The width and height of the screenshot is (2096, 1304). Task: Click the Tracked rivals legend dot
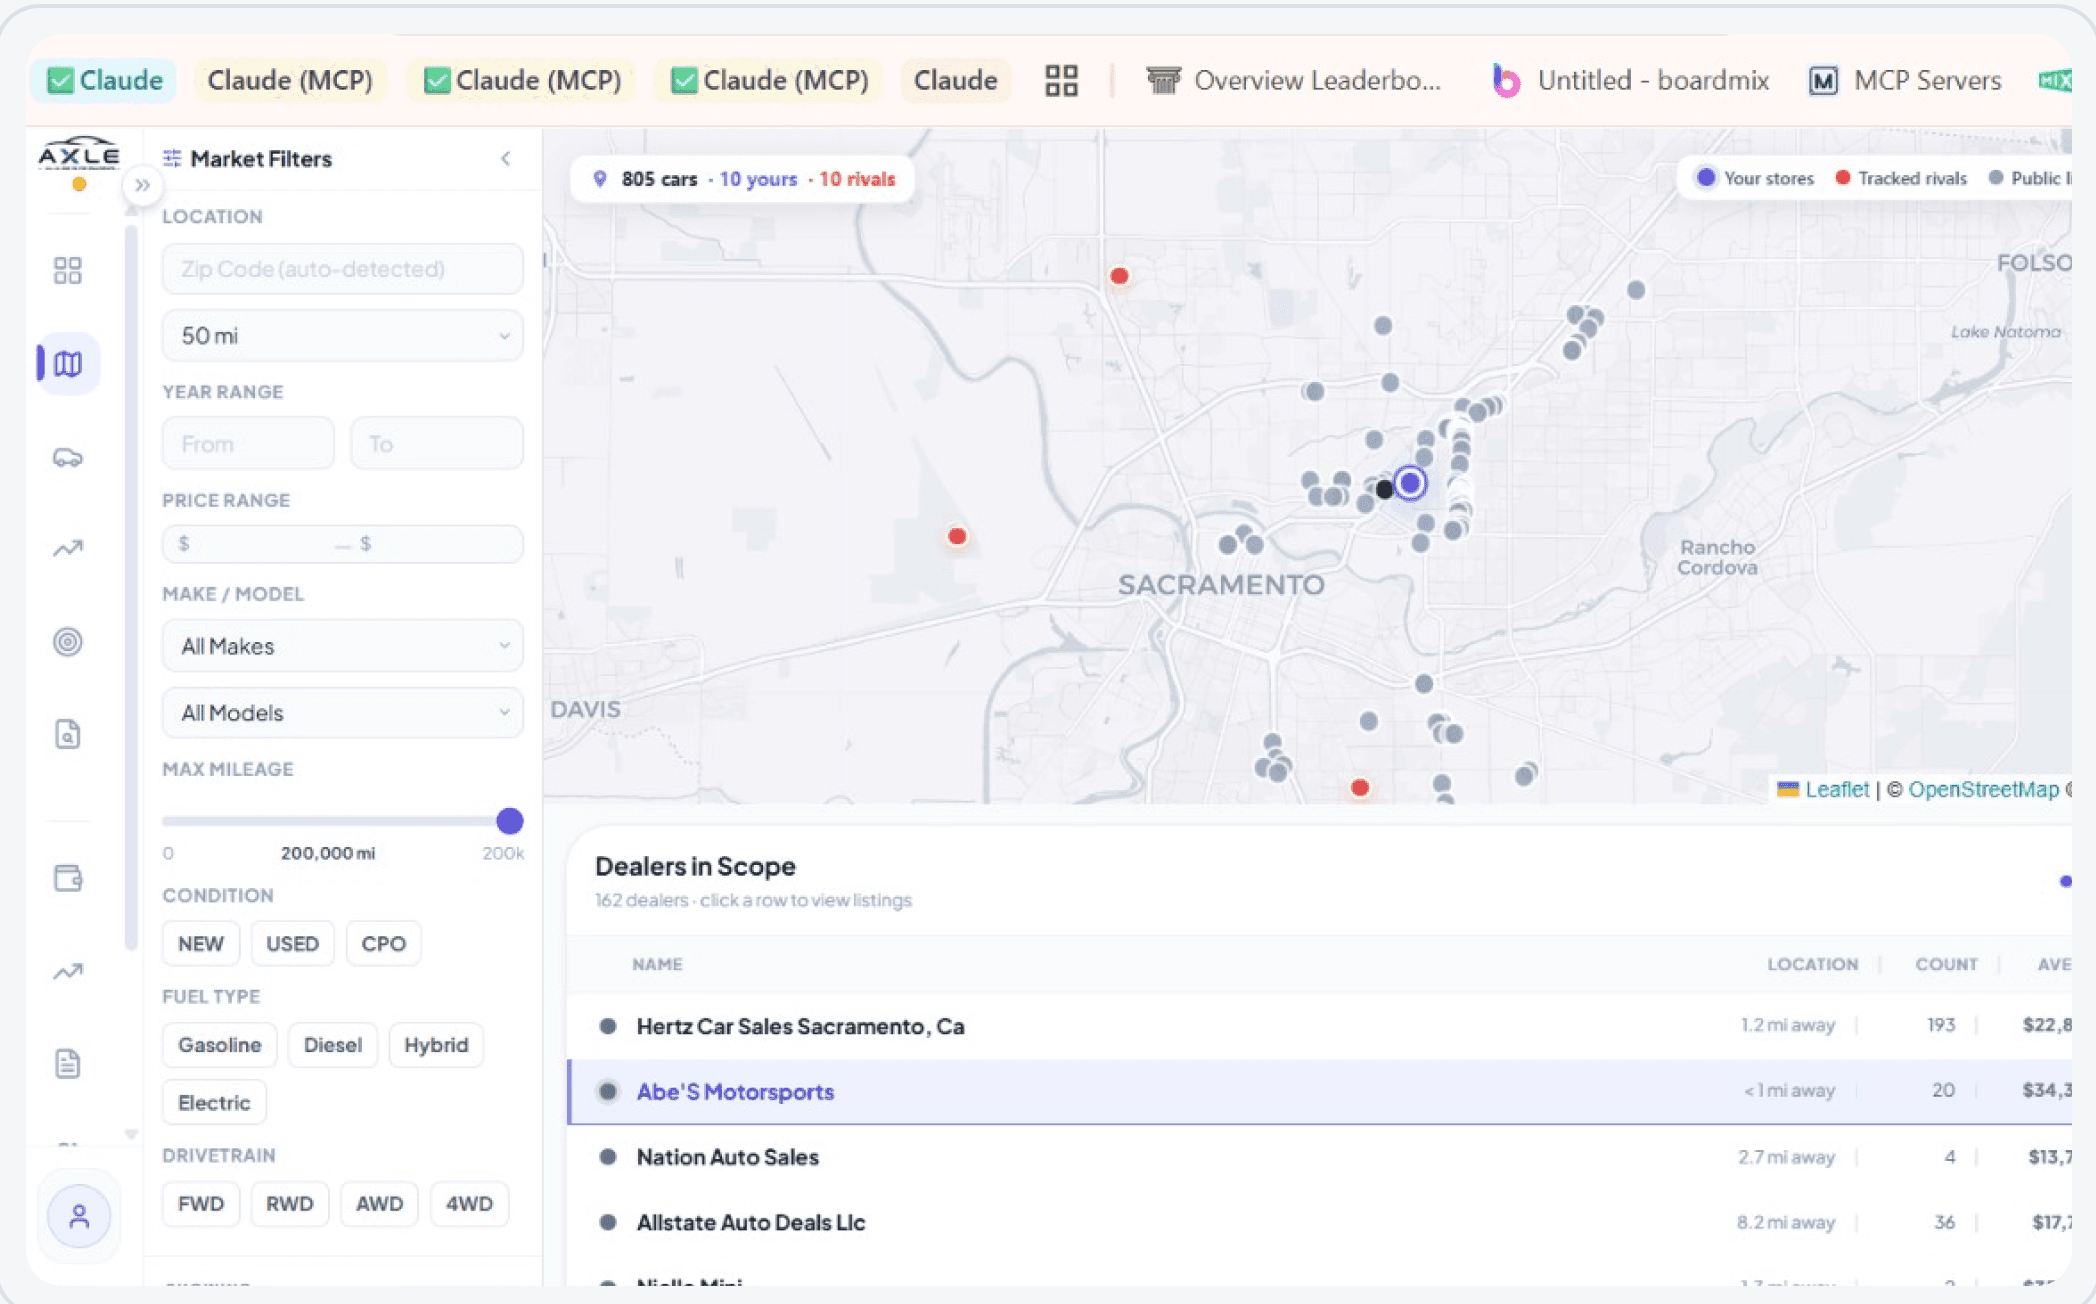[1842, 178]
